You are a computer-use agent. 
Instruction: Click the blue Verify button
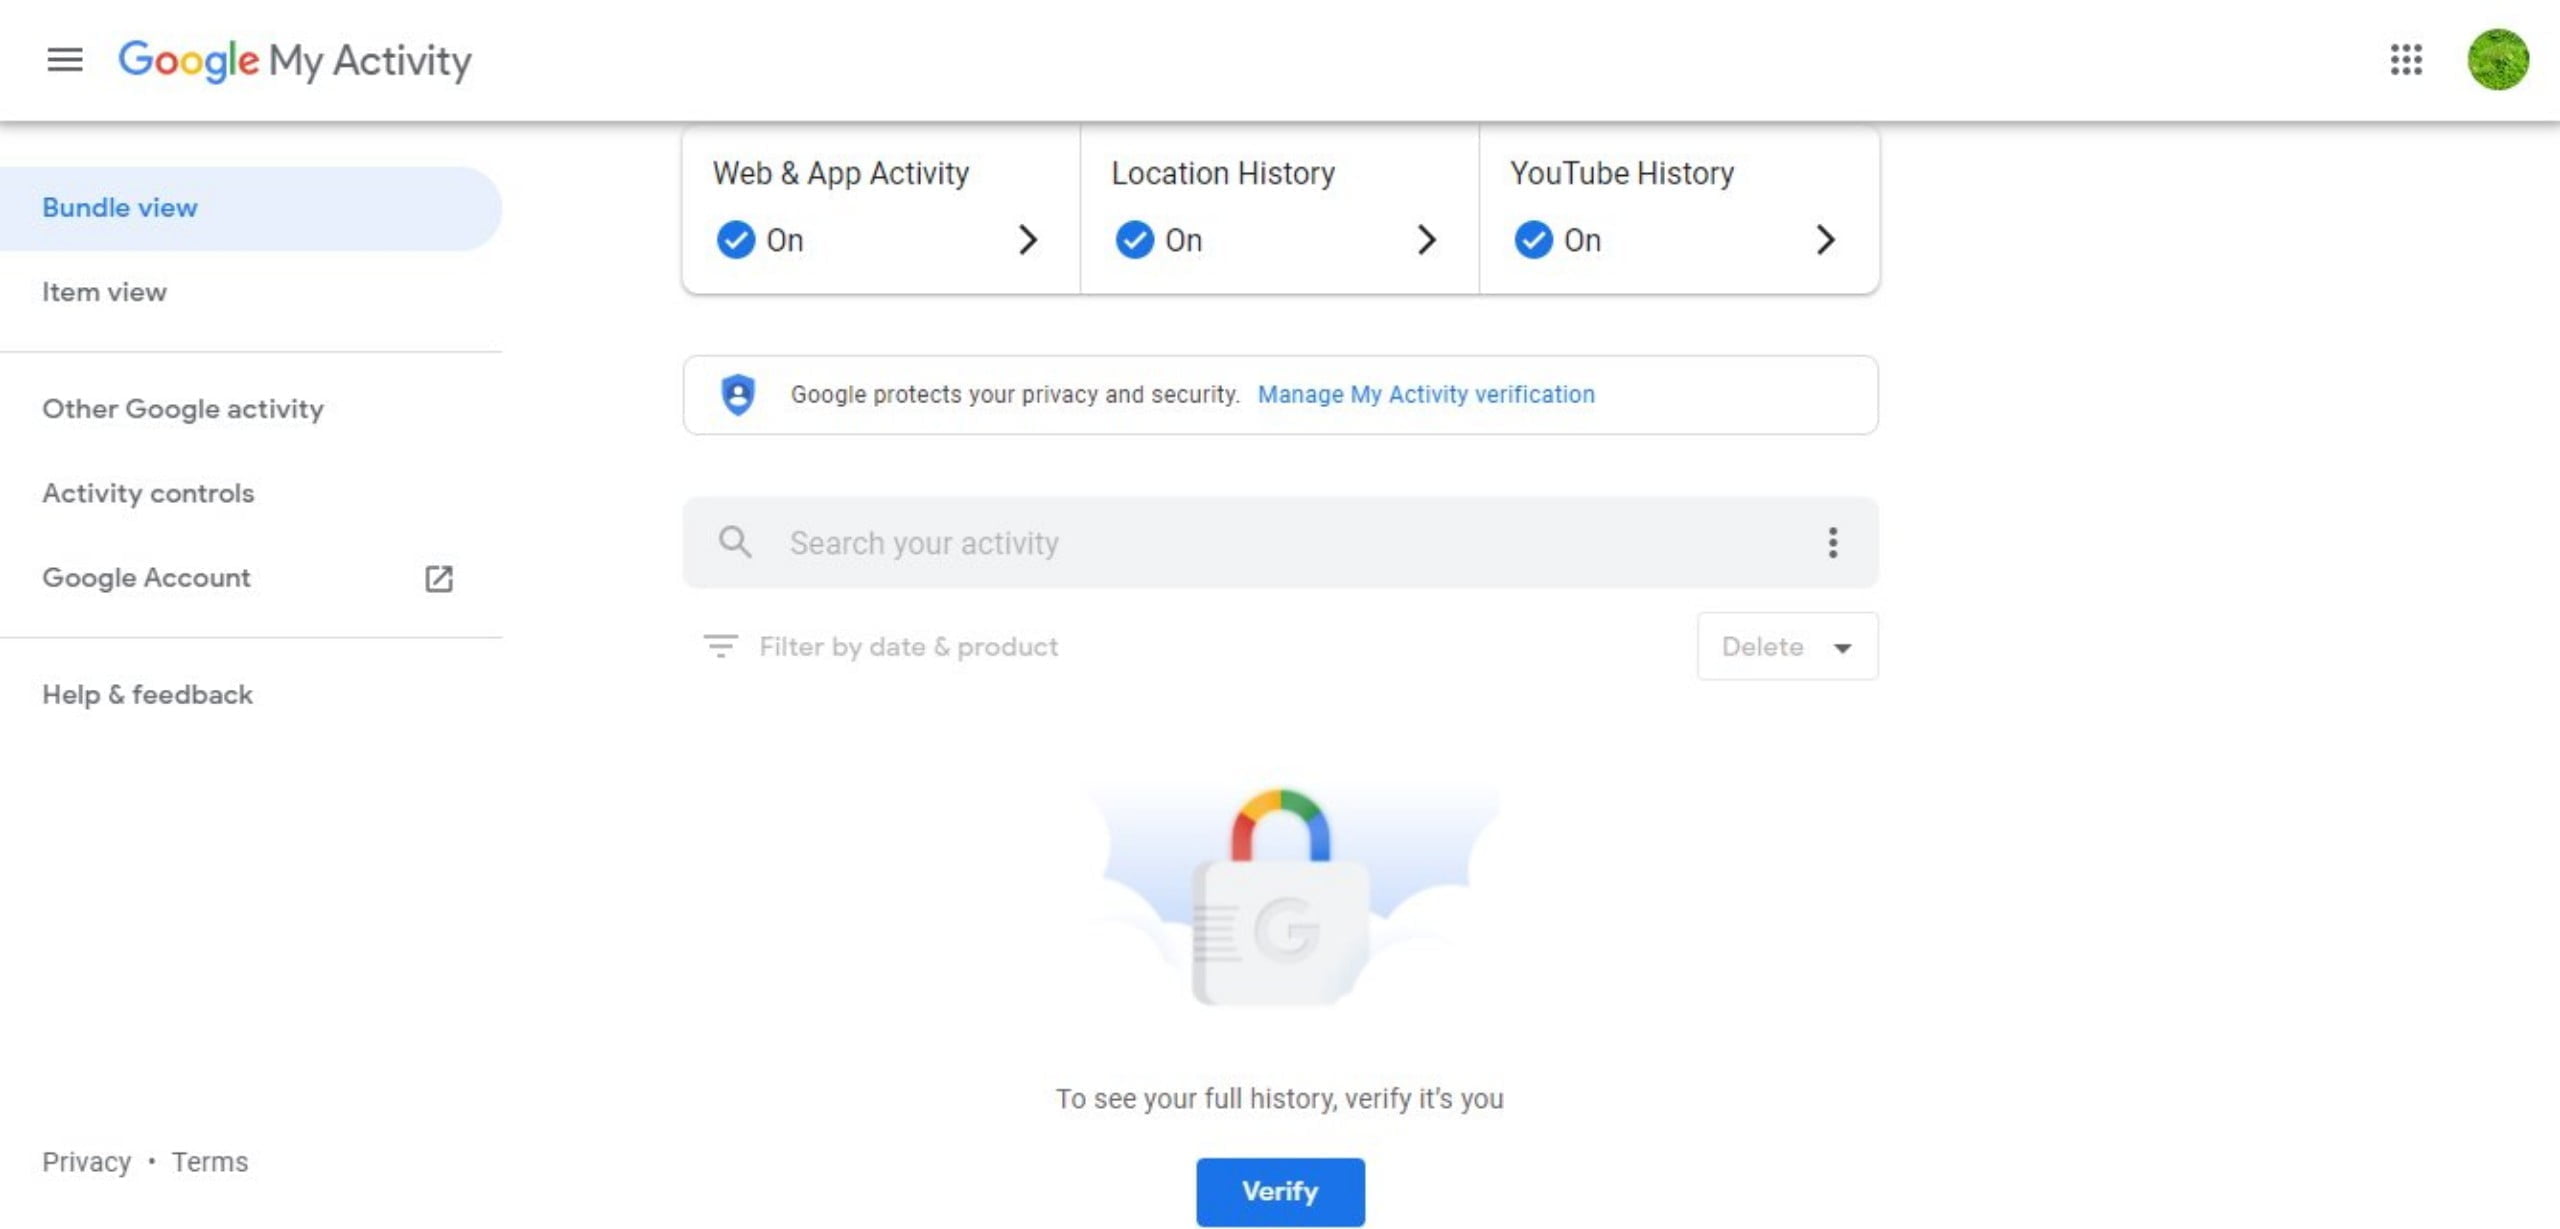point(1280,1191)
